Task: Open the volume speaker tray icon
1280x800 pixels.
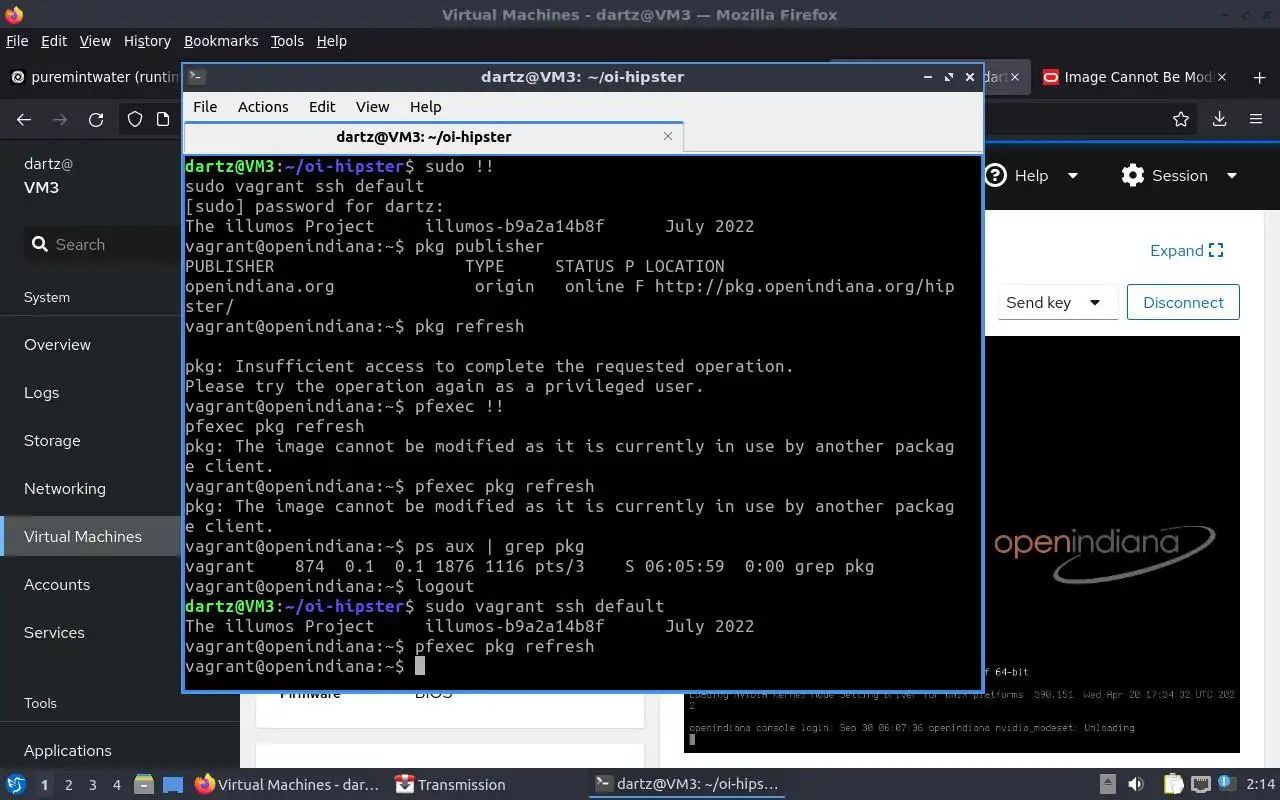Action: [1136, 784]
